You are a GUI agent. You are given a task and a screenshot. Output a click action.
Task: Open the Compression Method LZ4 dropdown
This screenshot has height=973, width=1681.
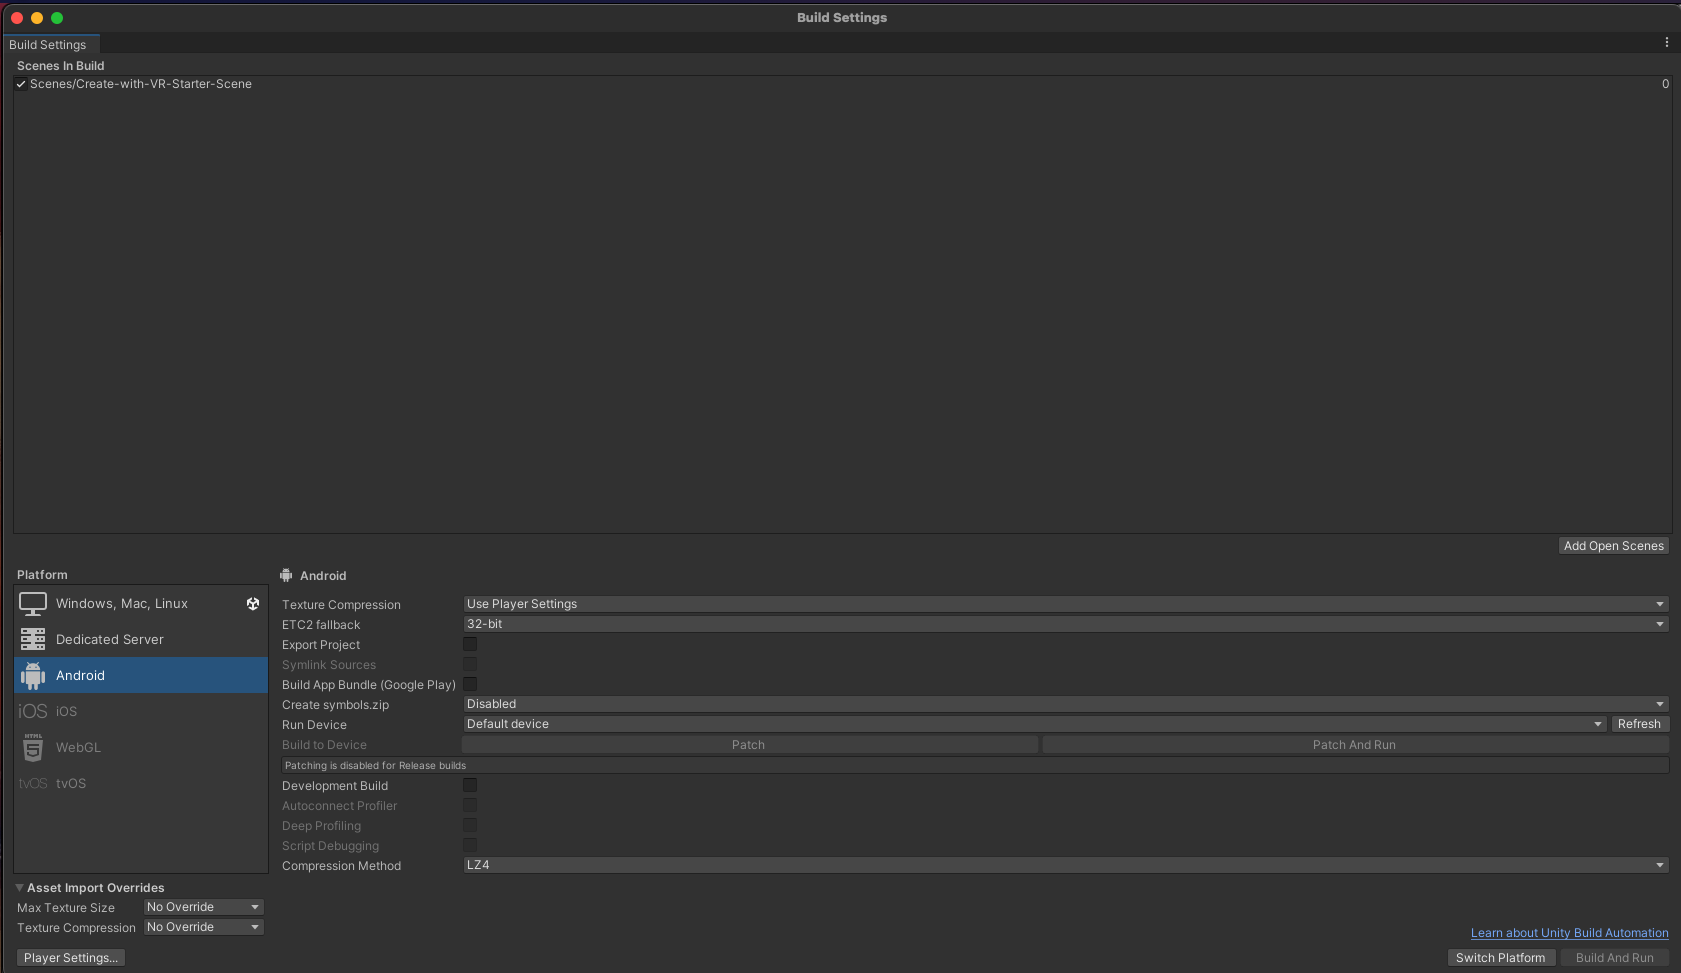click(1066, 865)
